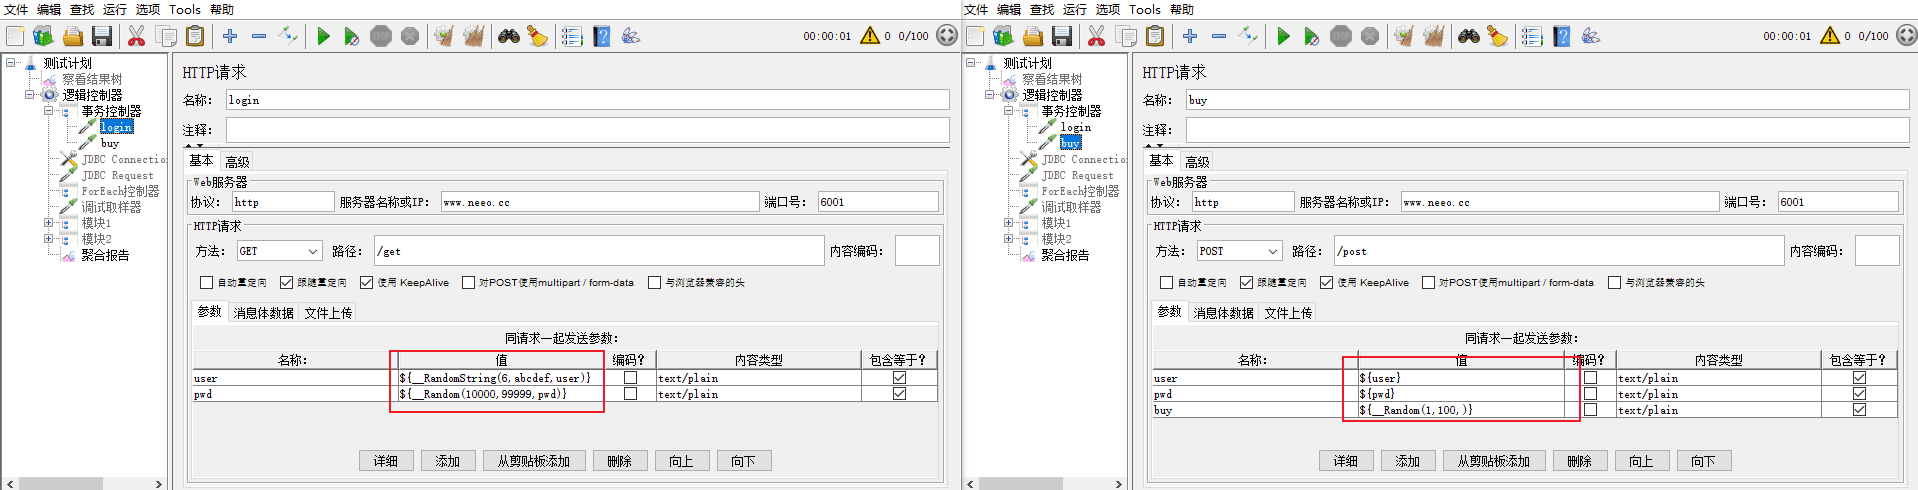
Task: Click Clear broom icon in left window
Action: (x=444, y=36)
